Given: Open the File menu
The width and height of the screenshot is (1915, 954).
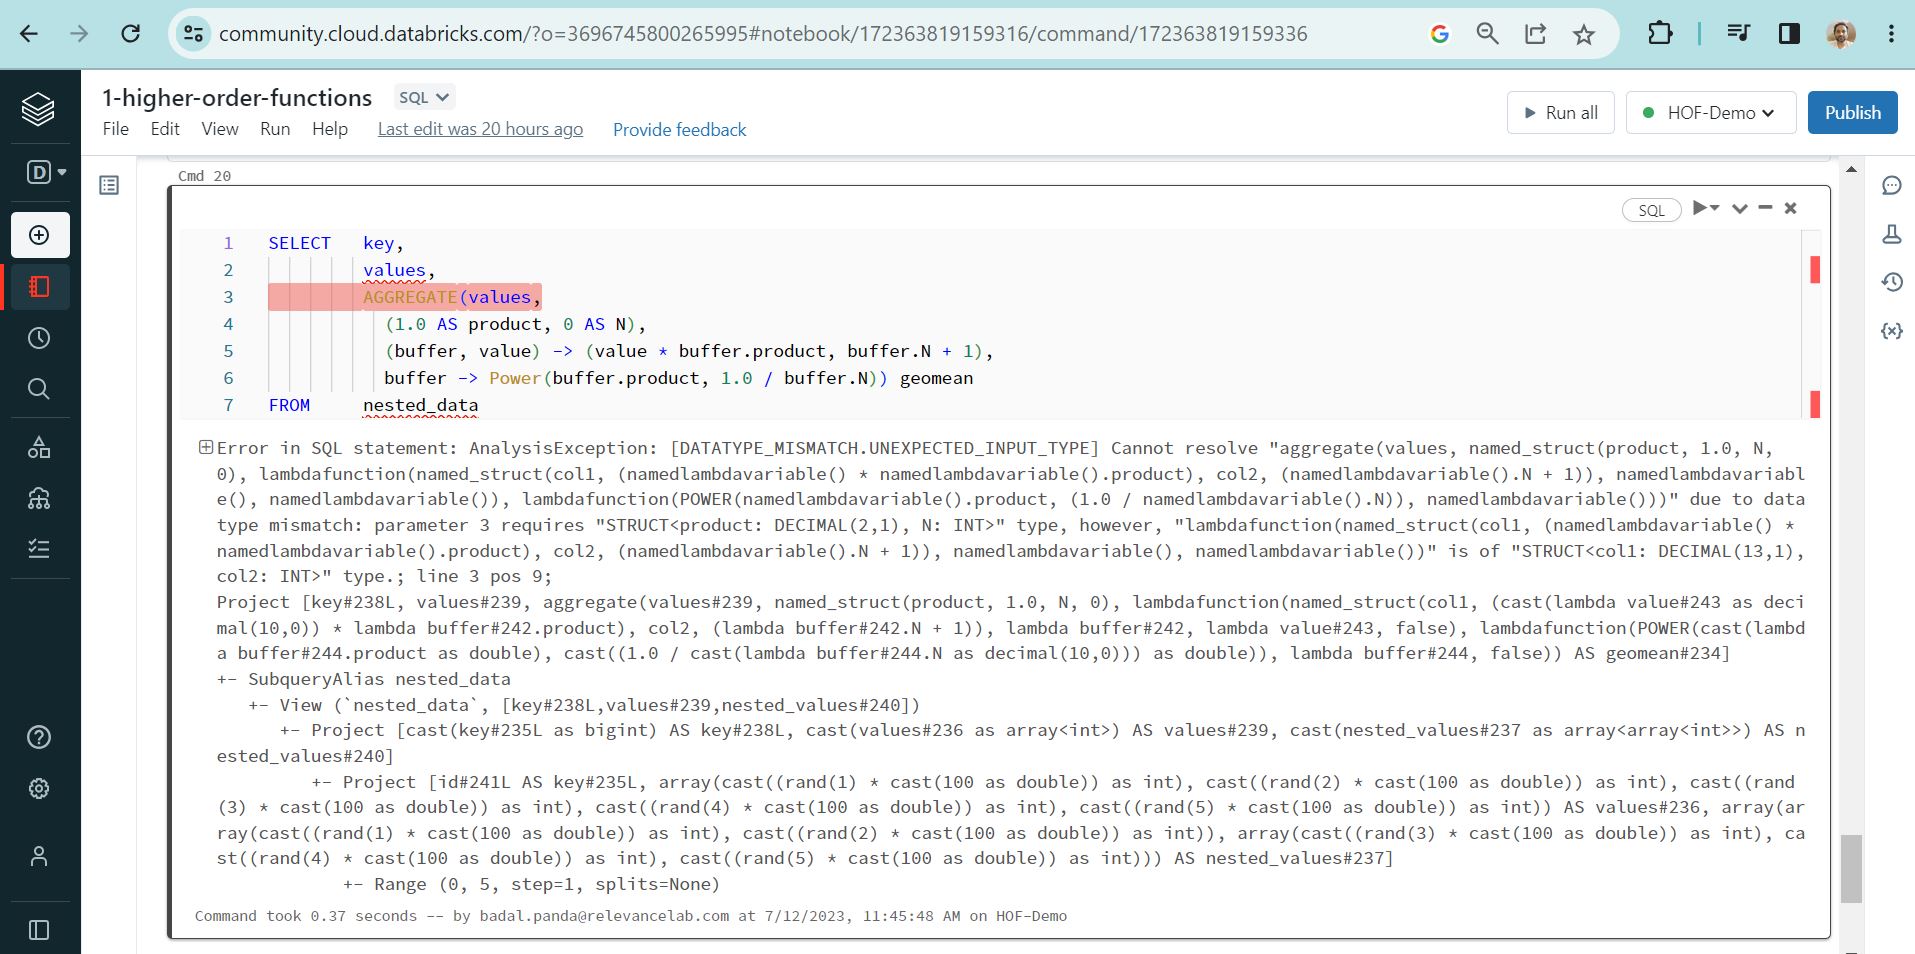Looking at the screenshot, I should [115, 129].
